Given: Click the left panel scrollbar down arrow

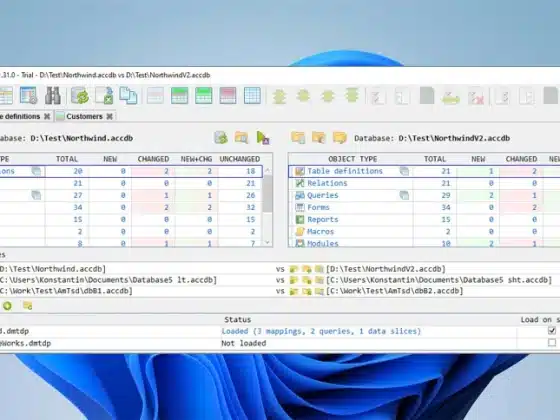Looking at the screenshot, I should point(268,242).
